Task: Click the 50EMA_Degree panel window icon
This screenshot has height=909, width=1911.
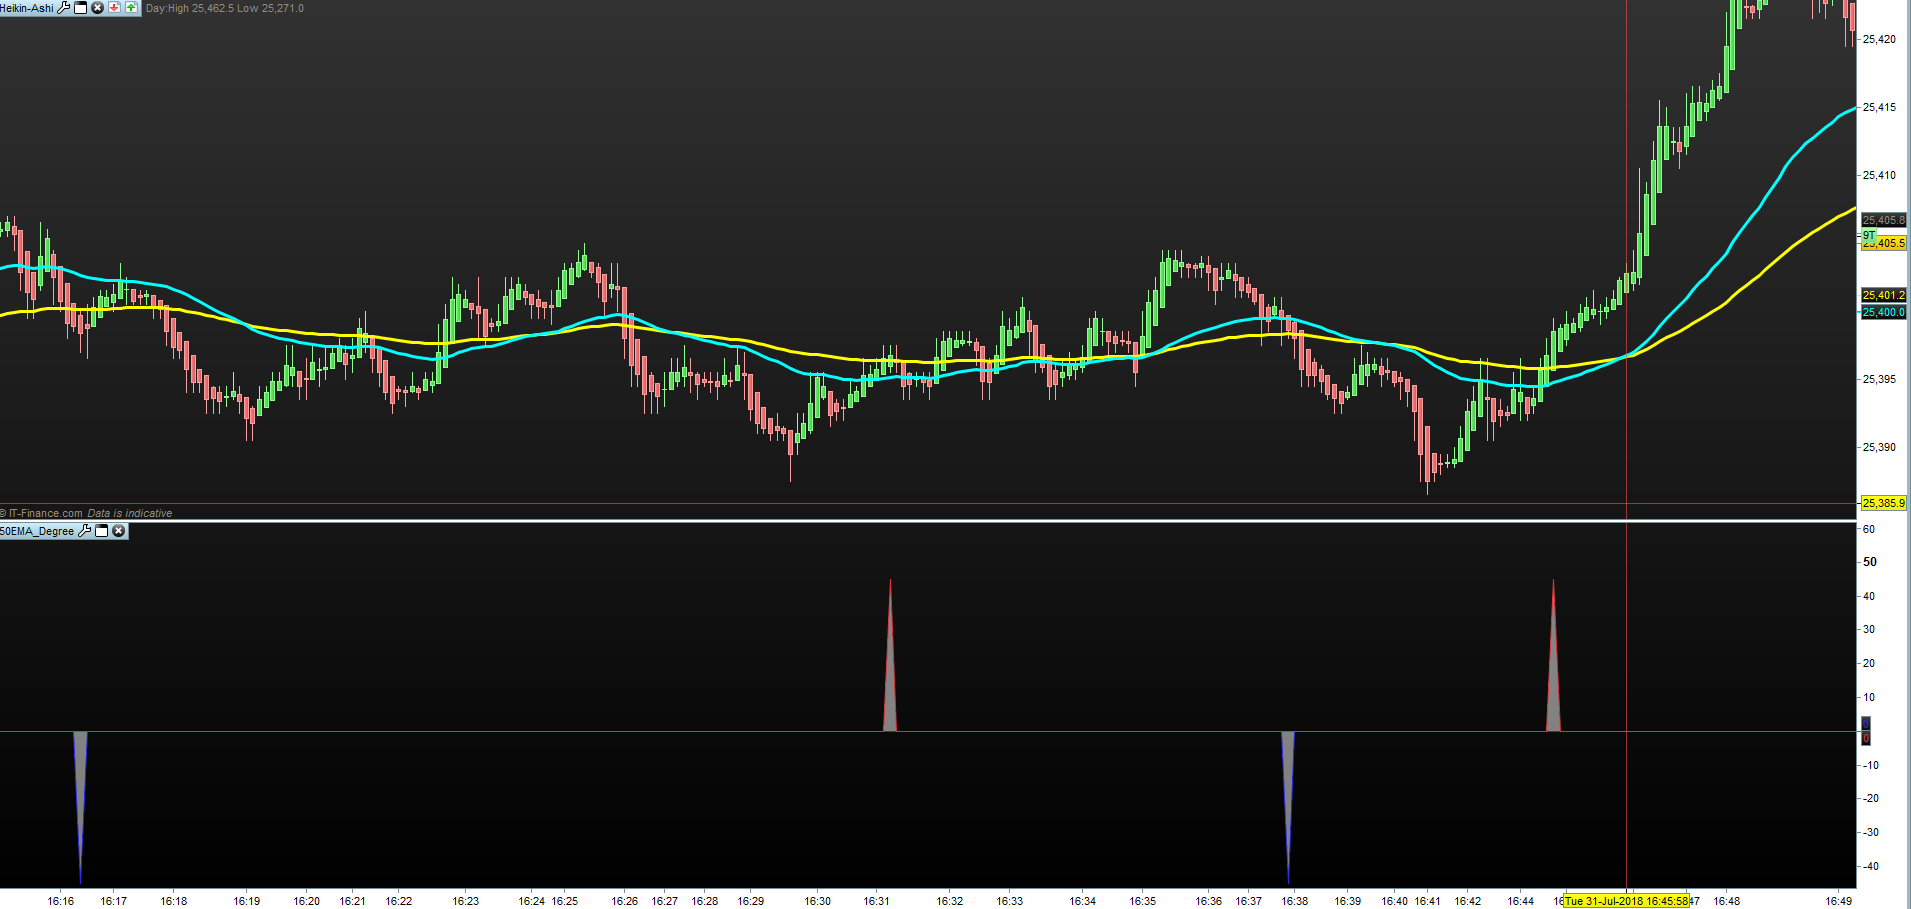Action: [x=102, y=531]
